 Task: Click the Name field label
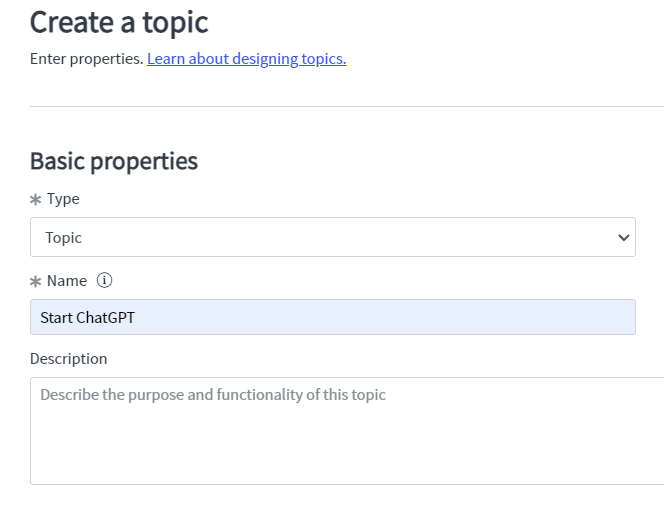(67, 281)
